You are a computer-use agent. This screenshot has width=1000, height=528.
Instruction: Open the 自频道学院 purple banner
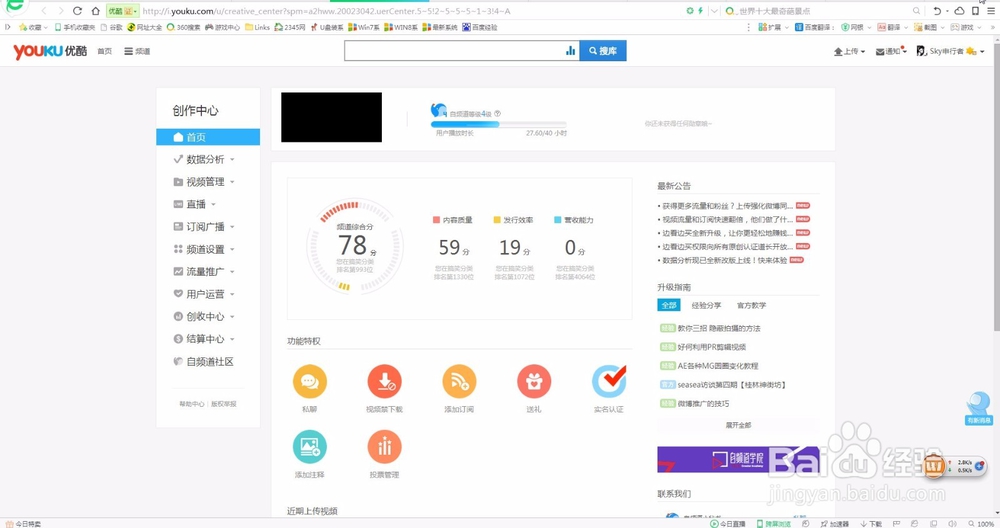coord(738,460)
